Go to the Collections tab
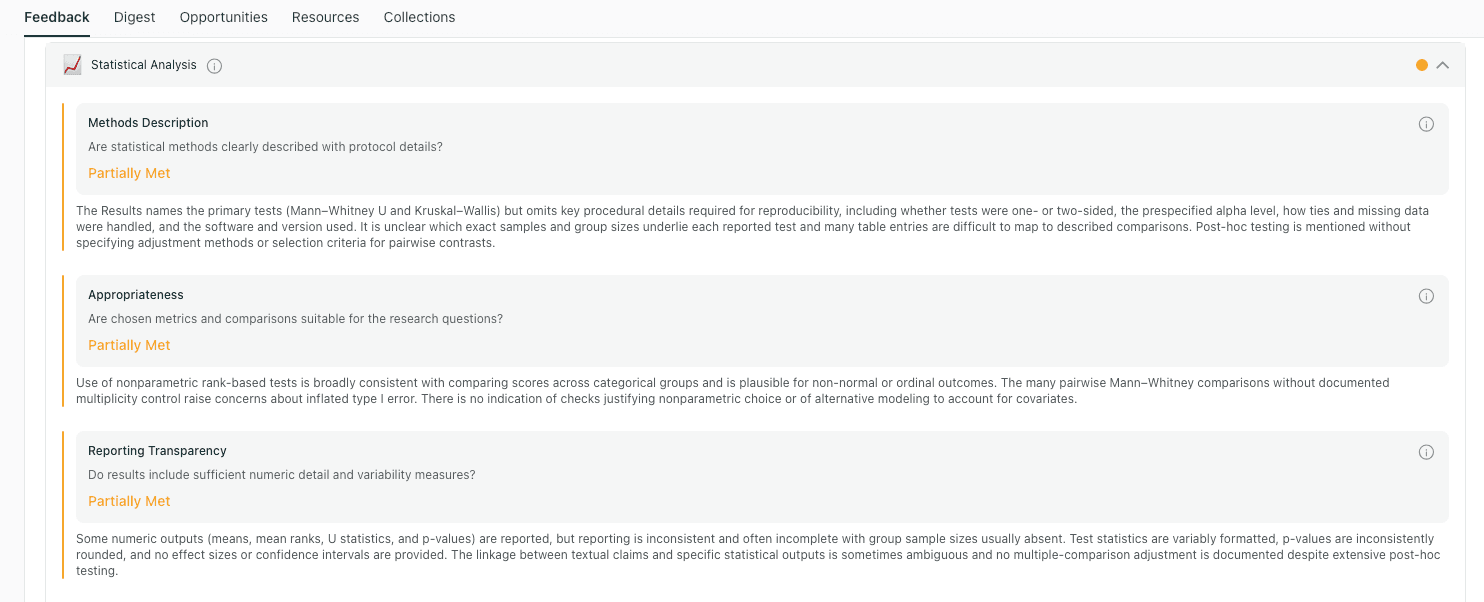 419,17
